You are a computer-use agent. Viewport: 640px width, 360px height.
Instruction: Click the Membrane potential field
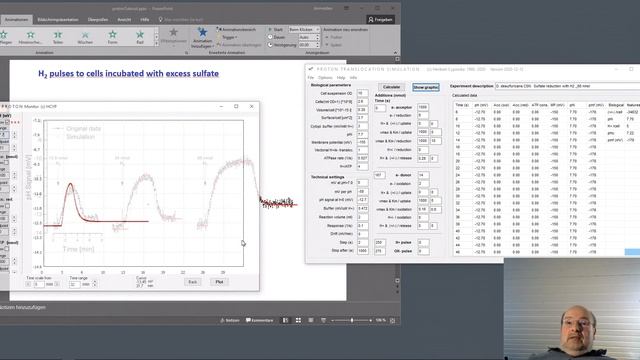[362, 142]
